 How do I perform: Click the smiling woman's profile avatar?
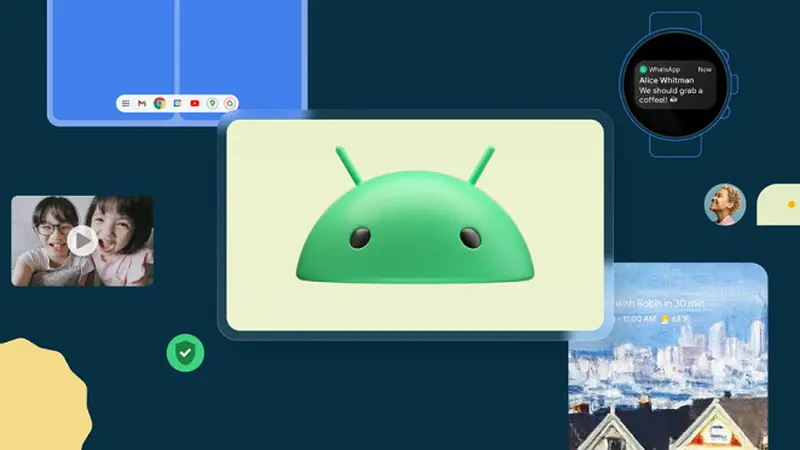[x=724, y=204]
